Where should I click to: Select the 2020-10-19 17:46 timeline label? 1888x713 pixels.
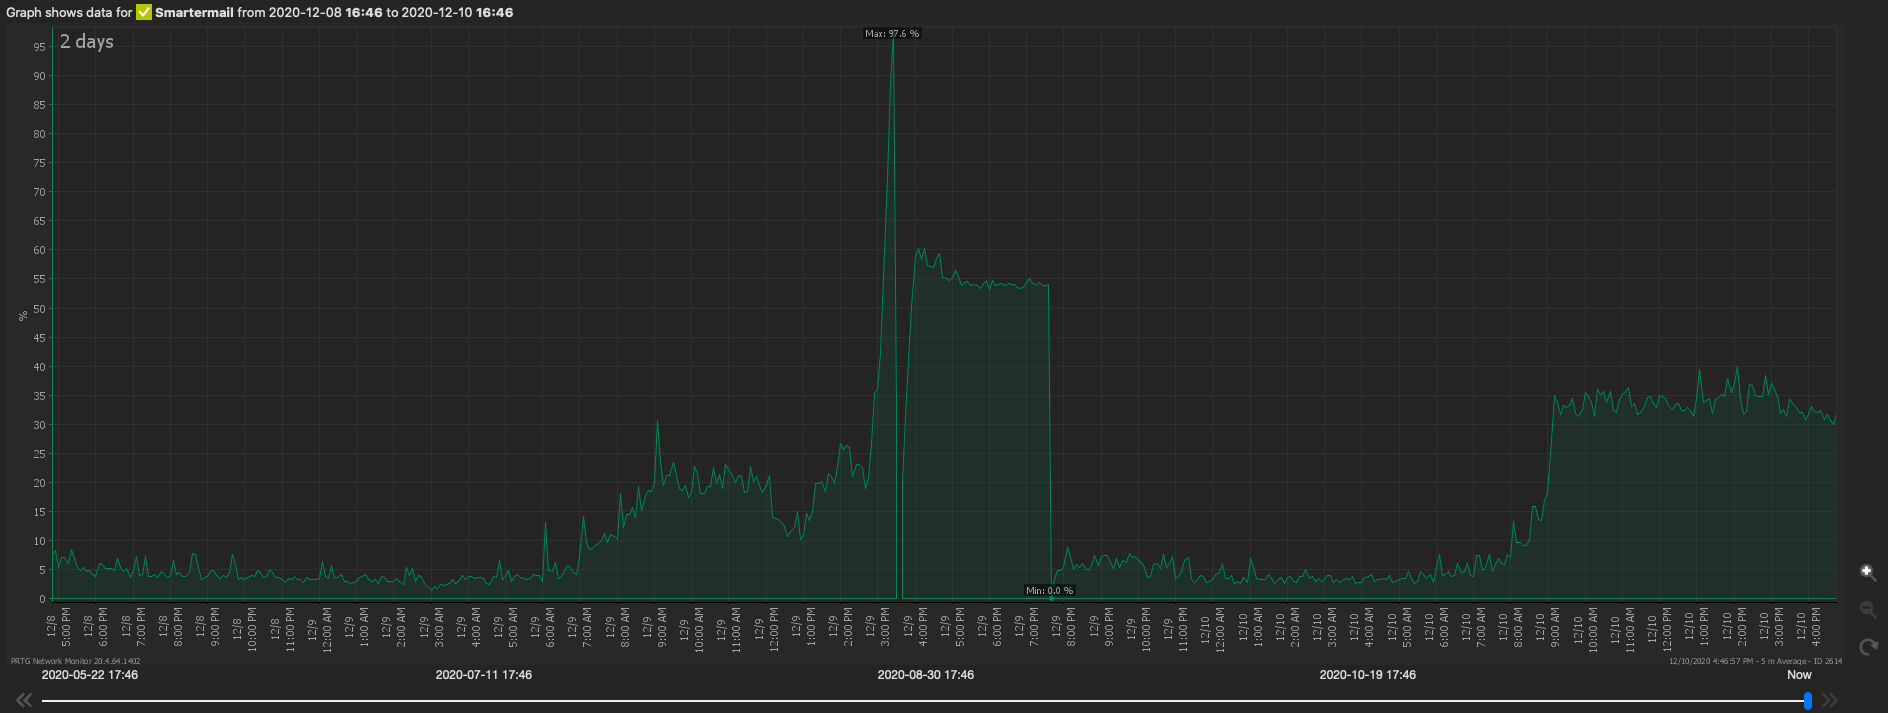[1367, 675]
